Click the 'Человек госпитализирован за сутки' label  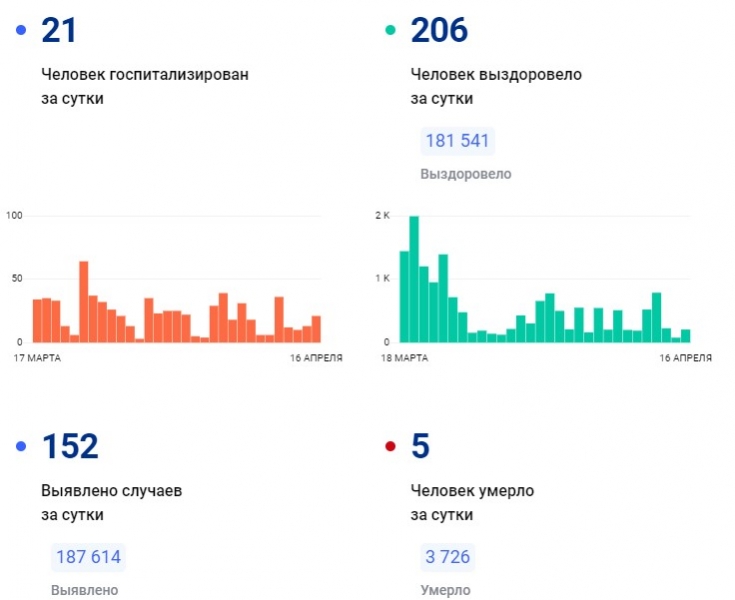(145, 86)
